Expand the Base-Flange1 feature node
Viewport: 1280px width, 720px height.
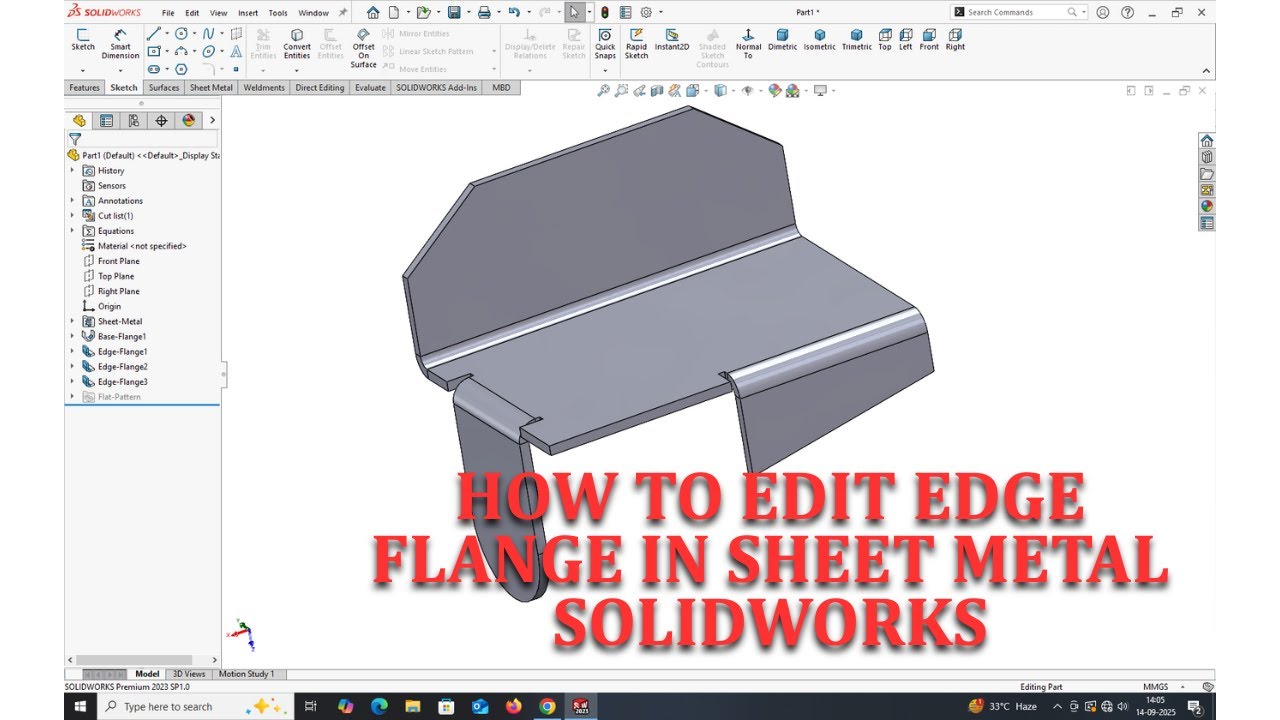72,336
